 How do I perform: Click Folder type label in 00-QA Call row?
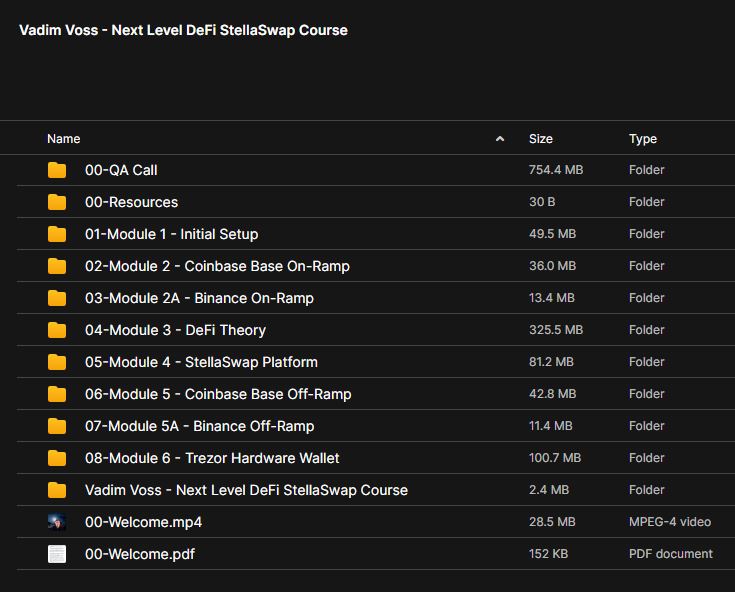646,170
